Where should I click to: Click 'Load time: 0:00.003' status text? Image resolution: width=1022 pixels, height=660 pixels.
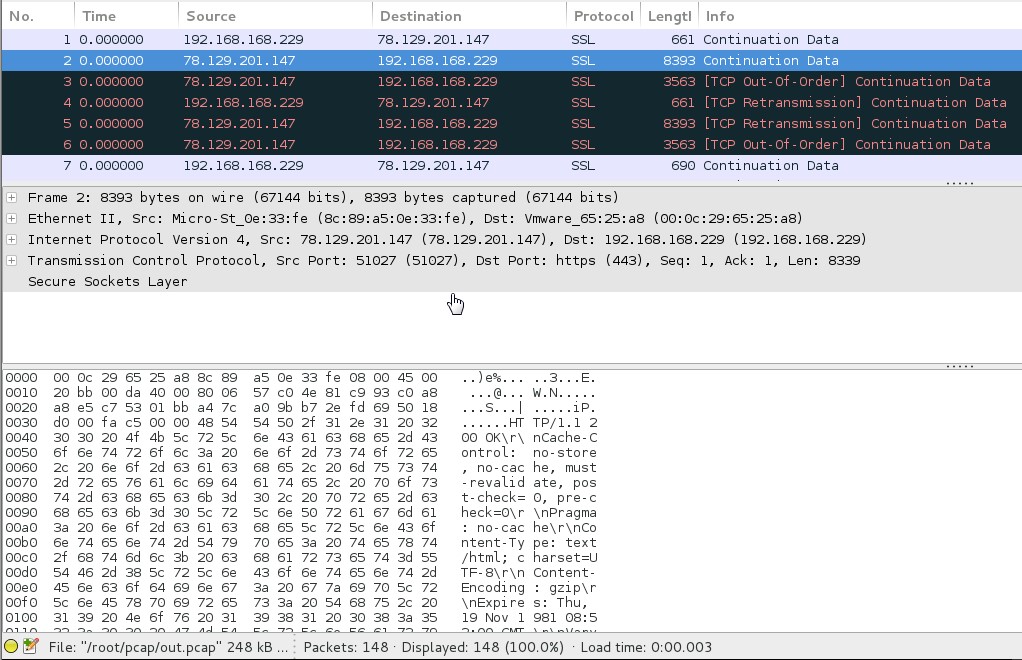pyautogui.click(x=646, y=647)
